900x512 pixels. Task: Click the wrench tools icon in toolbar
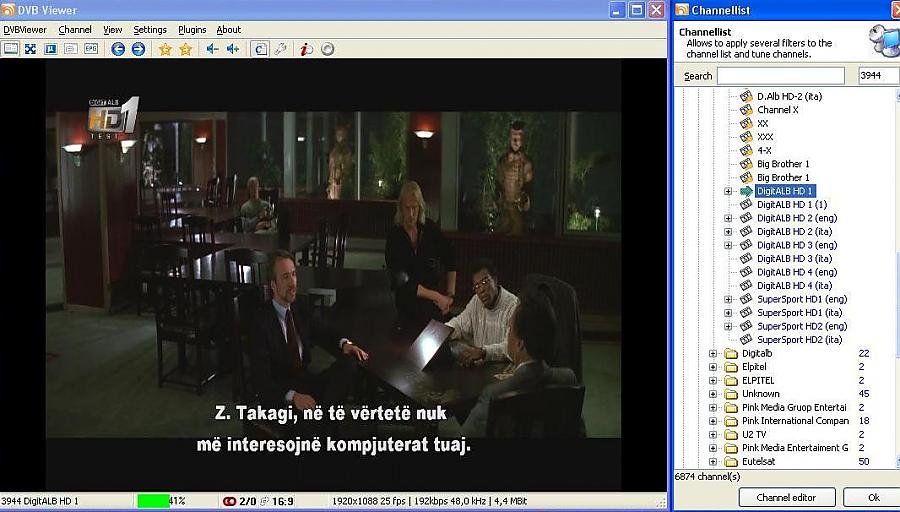281,49
